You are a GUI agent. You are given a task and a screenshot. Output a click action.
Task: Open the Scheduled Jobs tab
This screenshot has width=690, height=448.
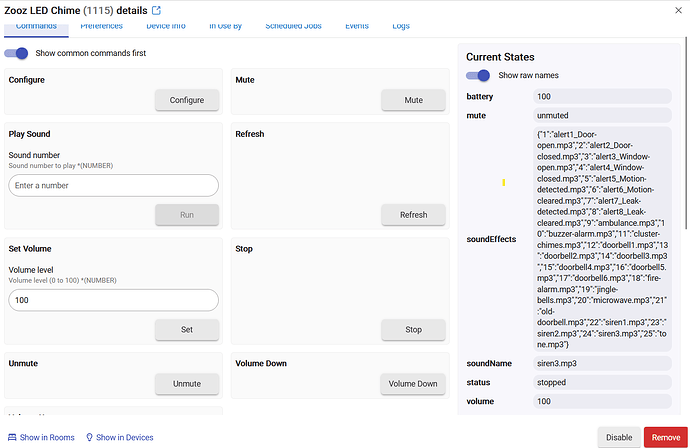[294, 26]
